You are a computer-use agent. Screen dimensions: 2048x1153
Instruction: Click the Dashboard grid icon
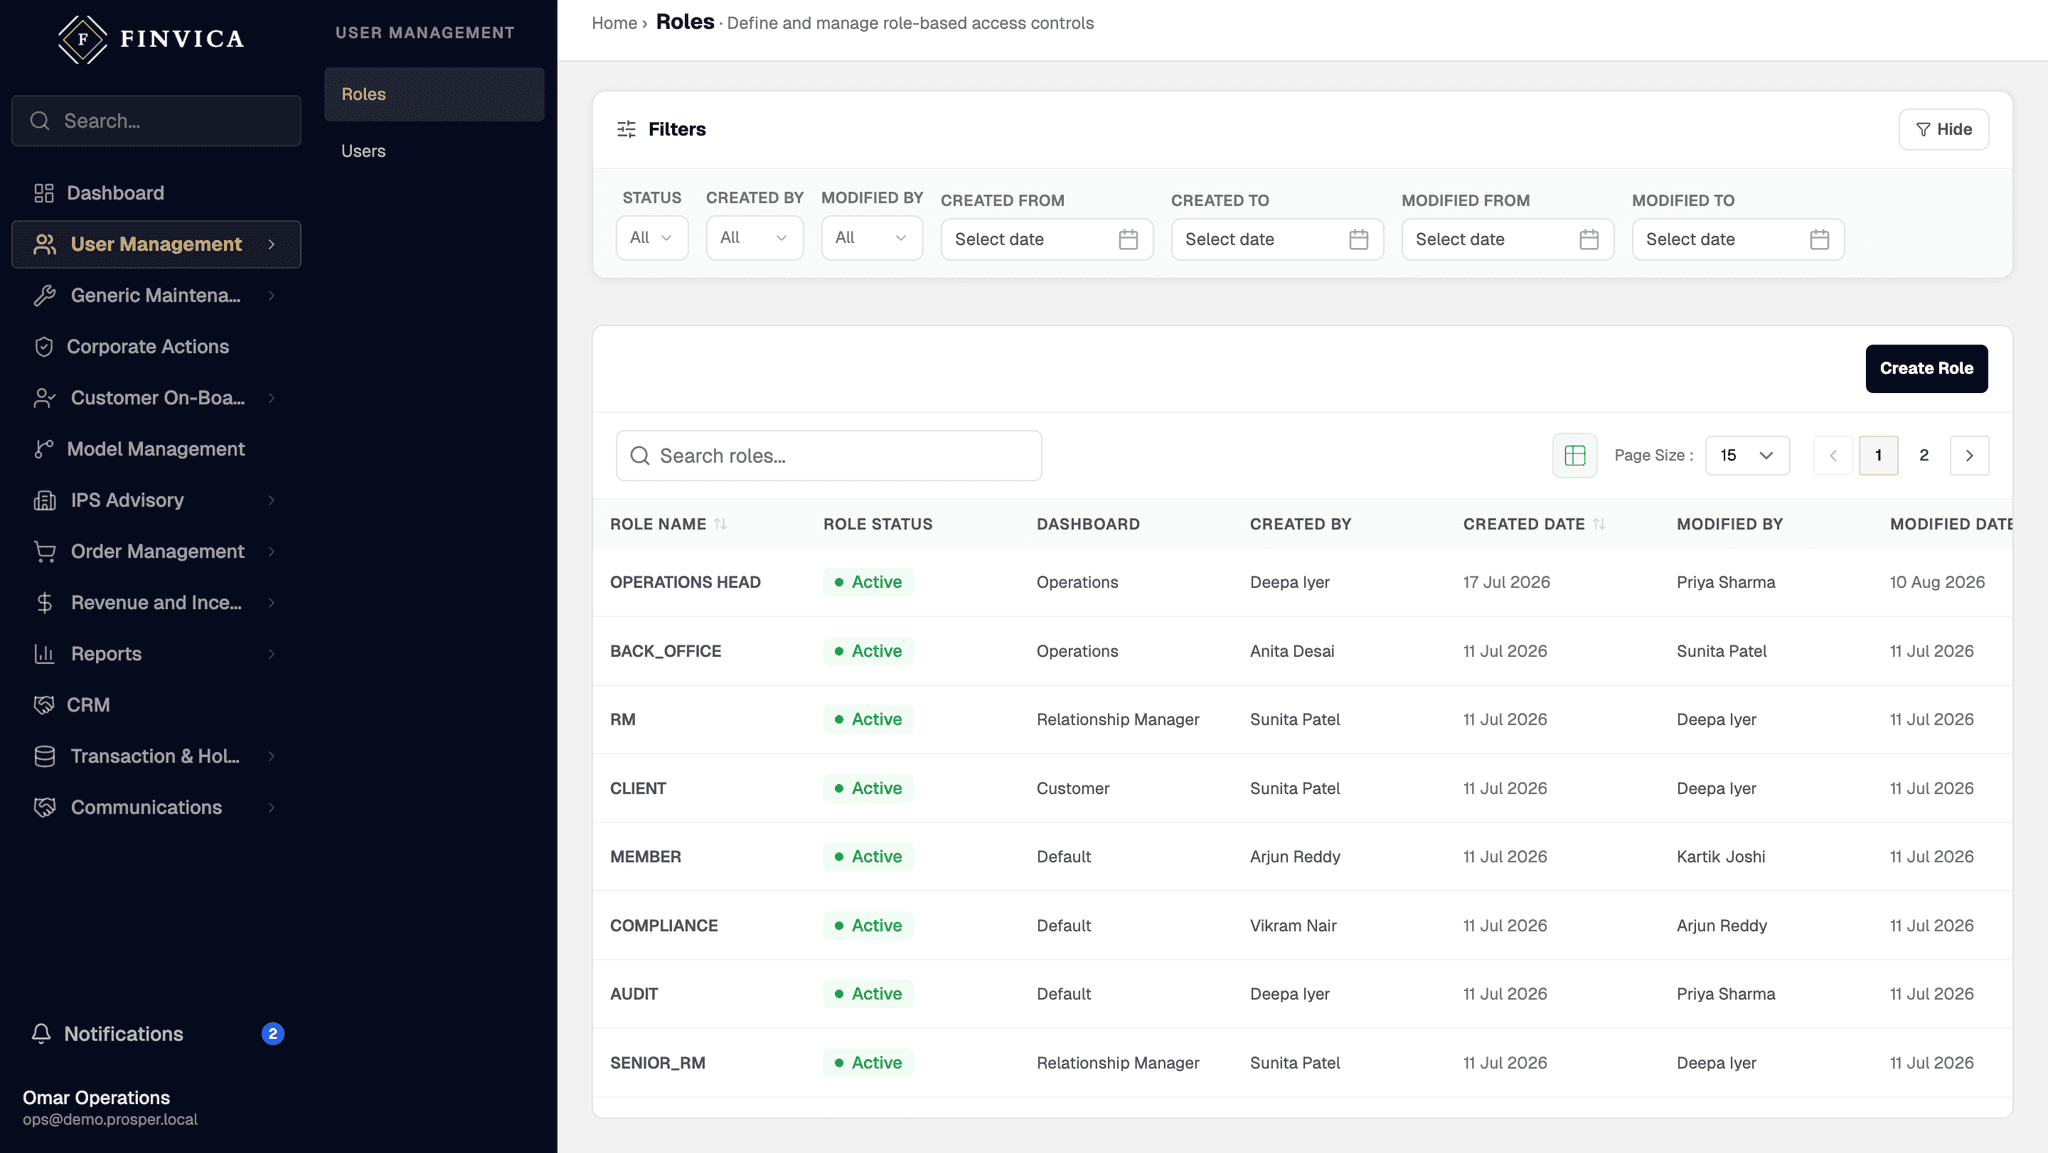pyautogui.click(x=44, y=193)
